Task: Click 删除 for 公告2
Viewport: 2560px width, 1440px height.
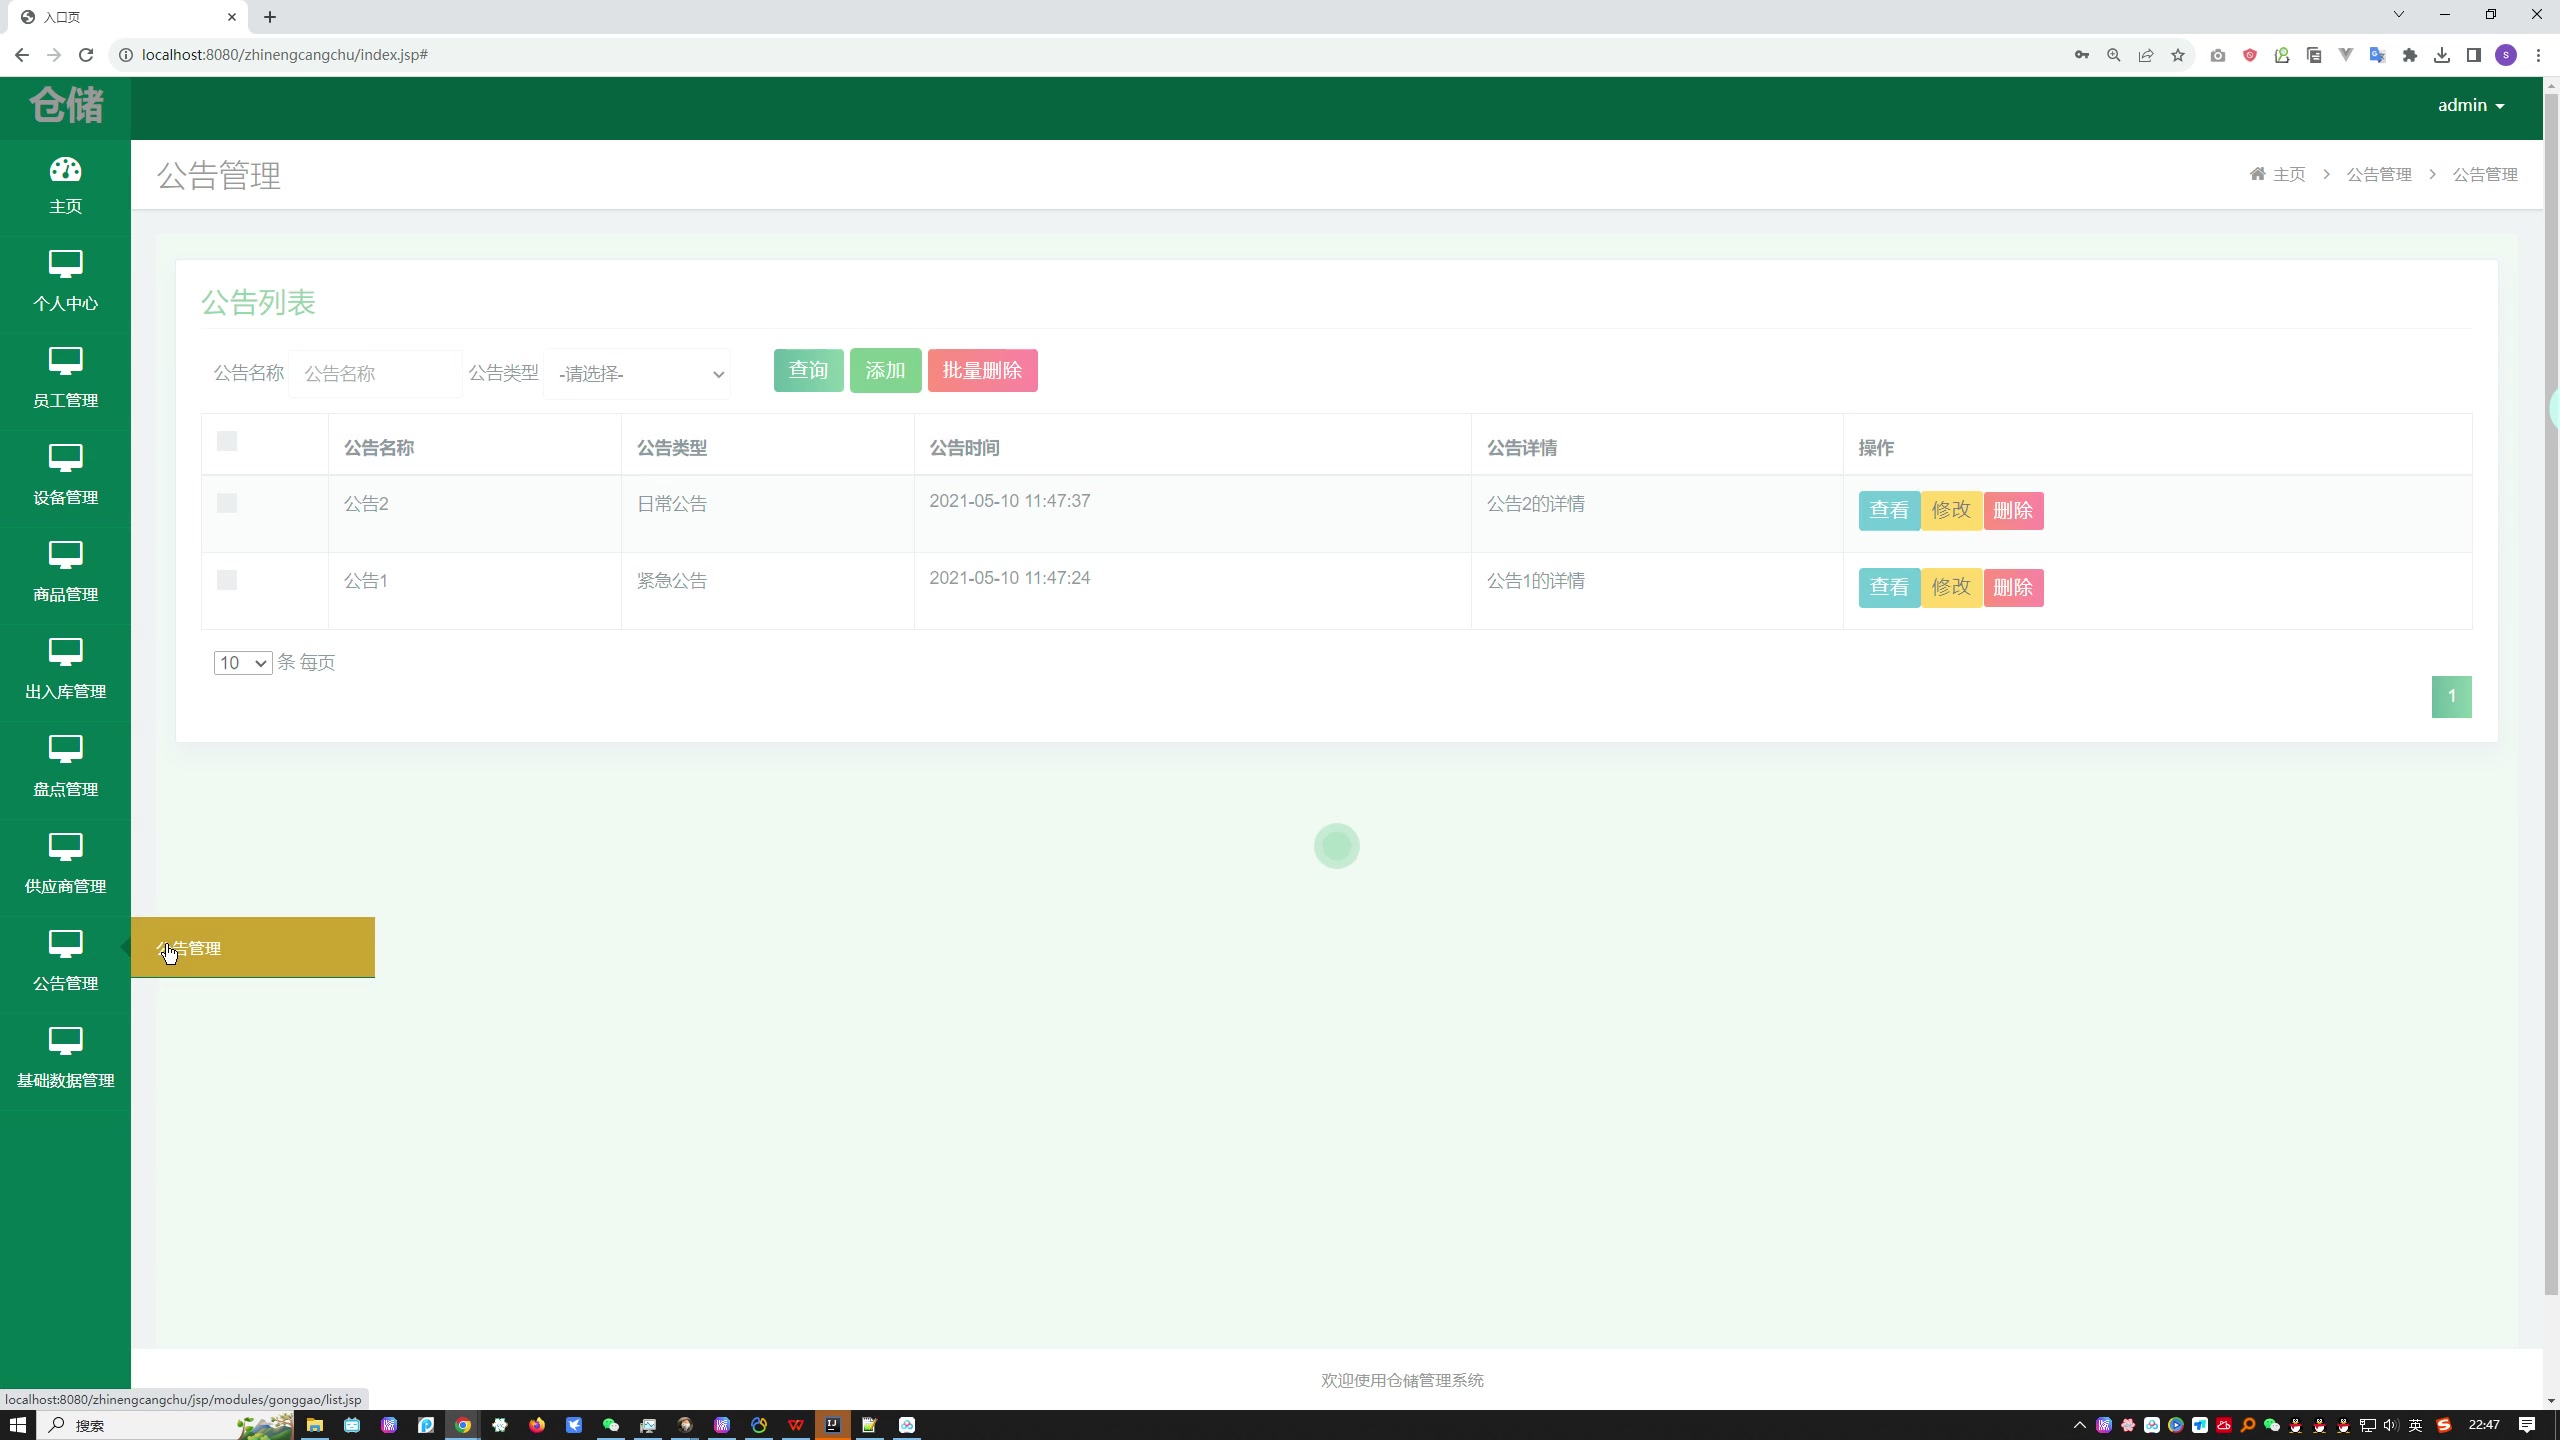Action: pyautogui.click(x=2013, y=511)
